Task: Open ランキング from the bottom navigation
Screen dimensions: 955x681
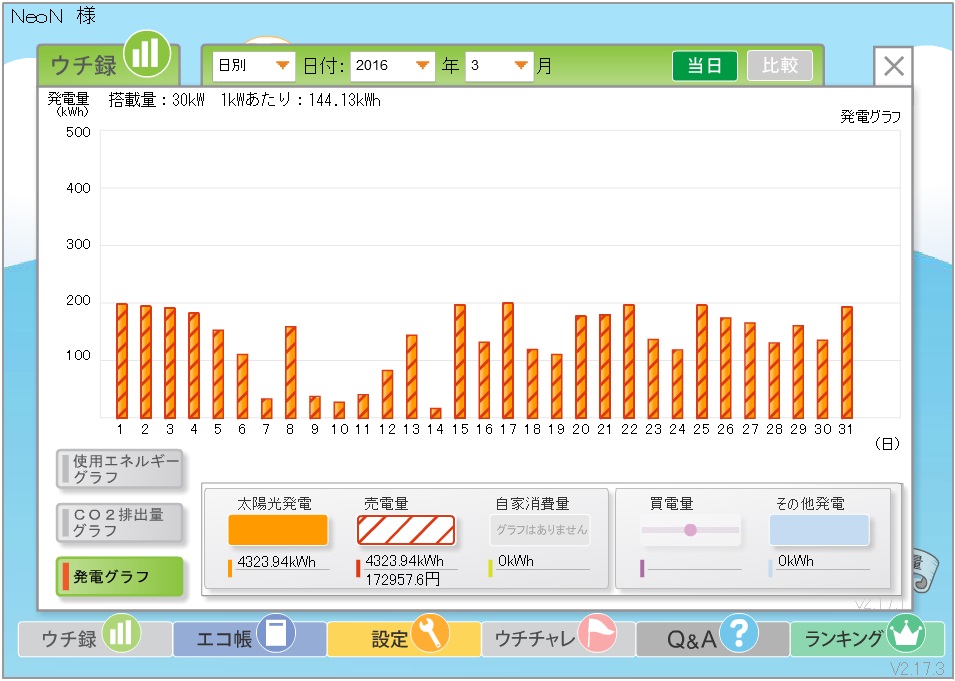Action: pyautogui.click(x=867, y=638)
